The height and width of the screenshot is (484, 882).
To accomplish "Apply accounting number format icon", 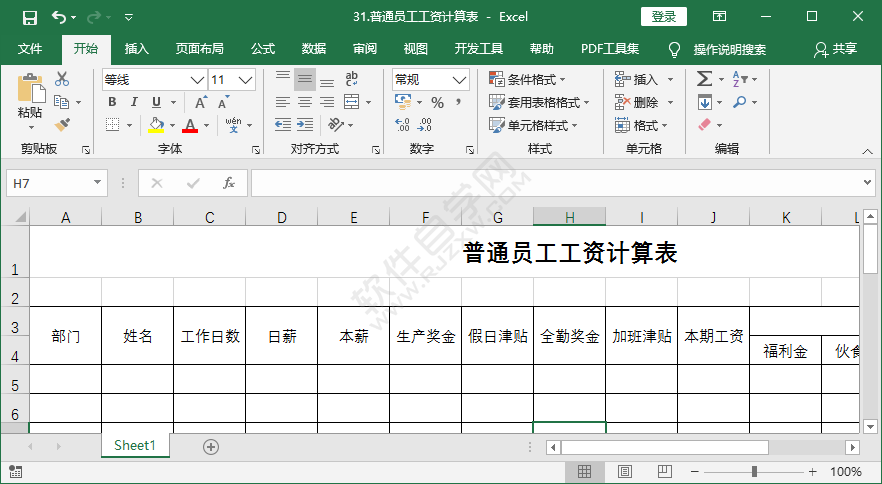I will 403,102.
